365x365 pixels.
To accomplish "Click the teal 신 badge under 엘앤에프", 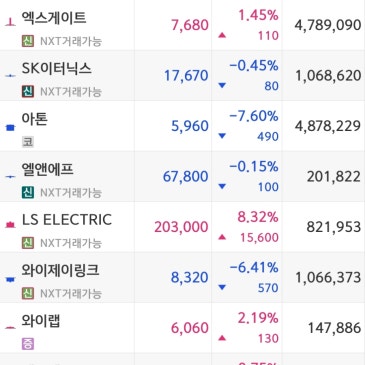I will click(28, 192).
